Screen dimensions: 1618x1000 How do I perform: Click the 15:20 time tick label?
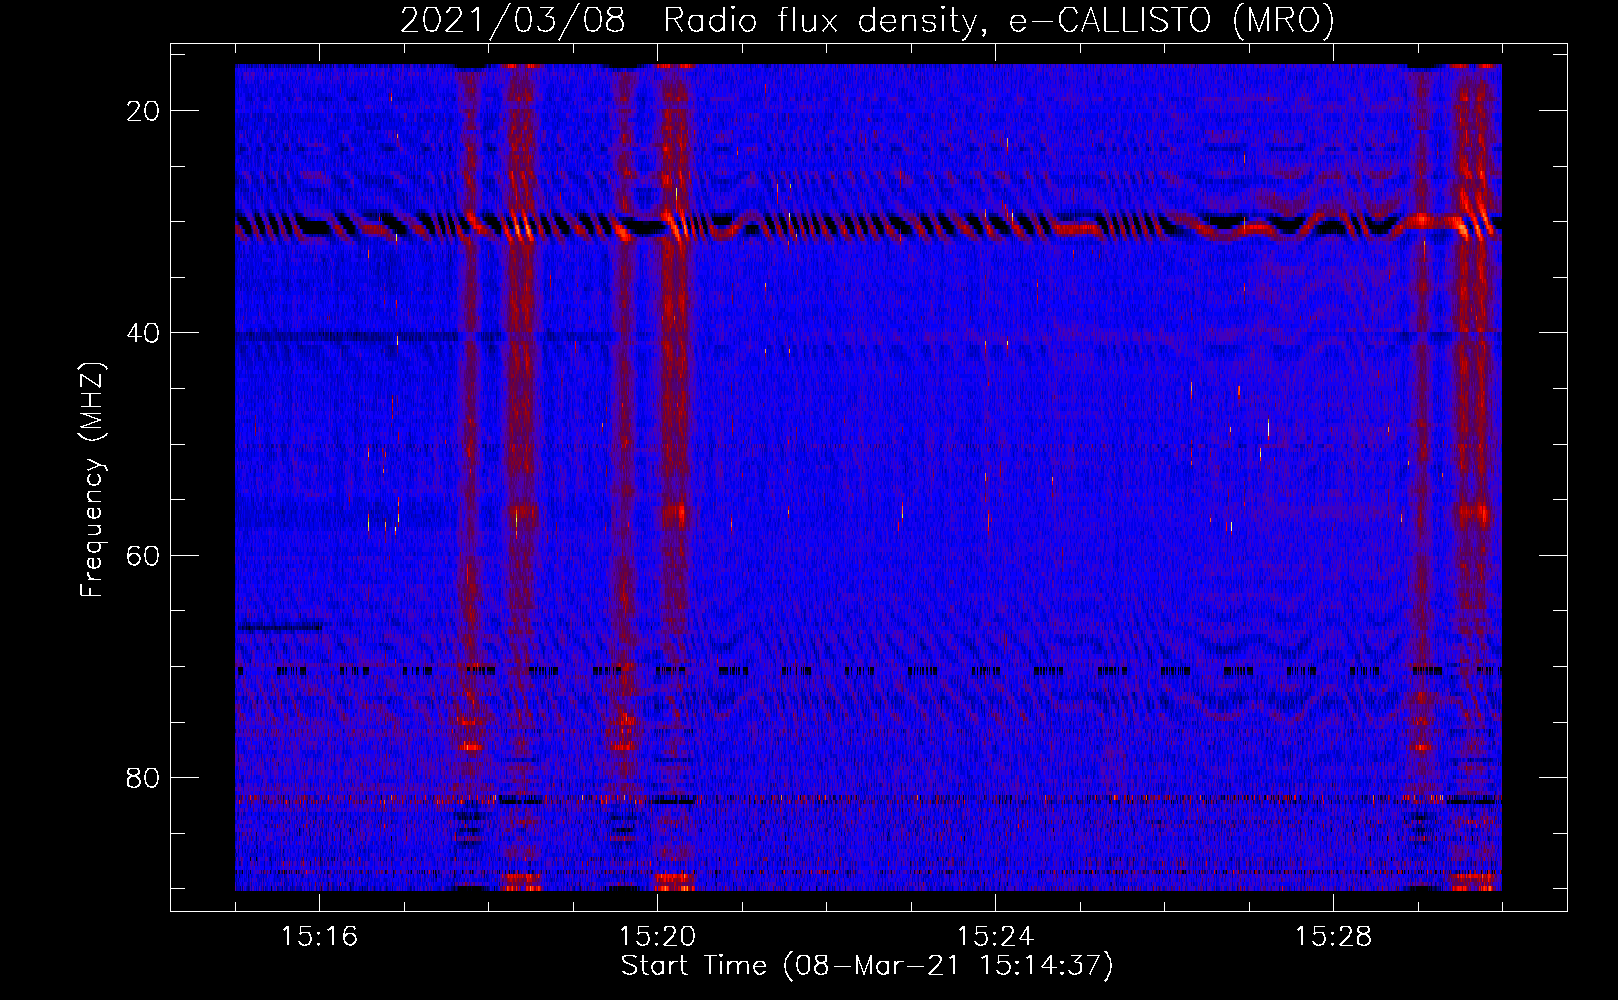(x=657, y=937)
